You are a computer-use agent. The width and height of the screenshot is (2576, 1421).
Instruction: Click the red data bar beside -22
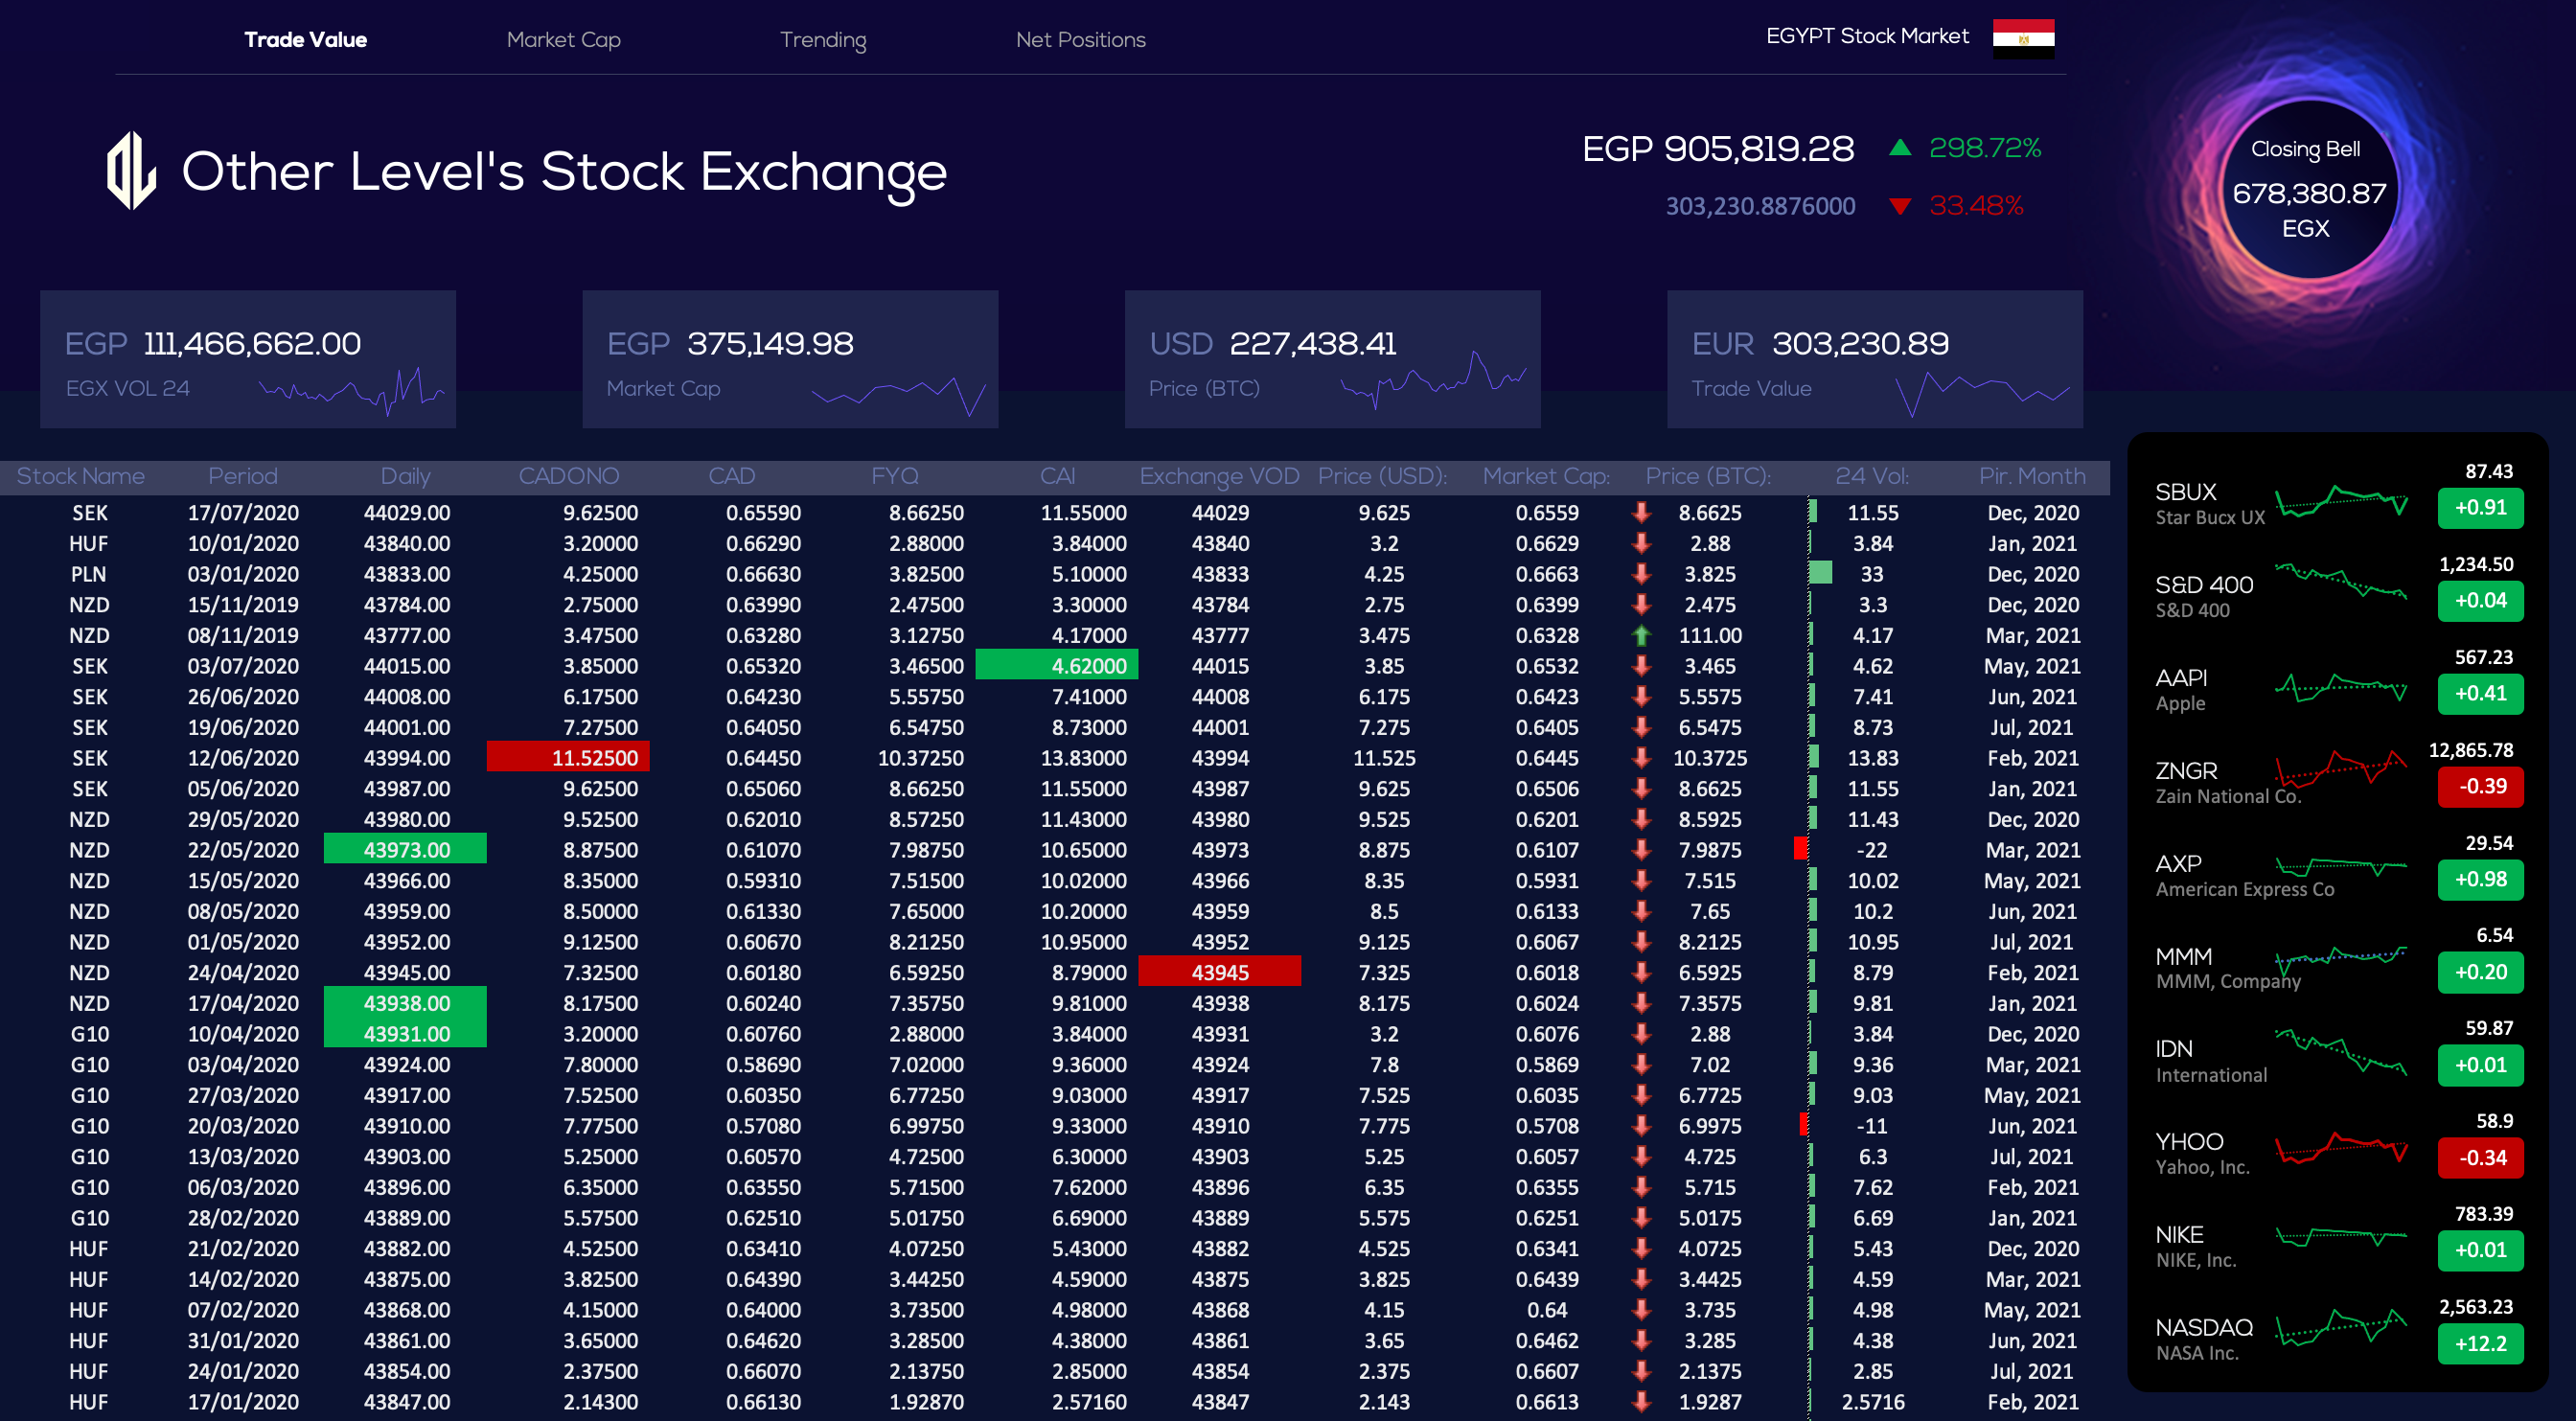coord(1801,849)
